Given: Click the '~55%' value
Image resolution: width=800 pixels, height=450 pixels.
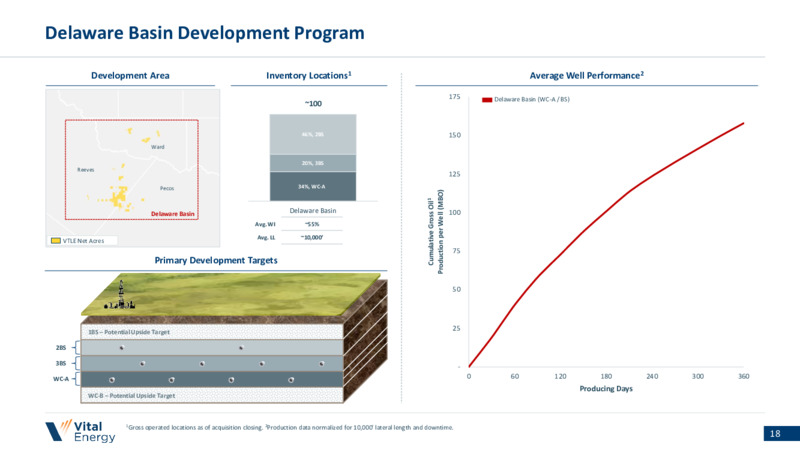Looking at the screenshot, I should 312,224.
